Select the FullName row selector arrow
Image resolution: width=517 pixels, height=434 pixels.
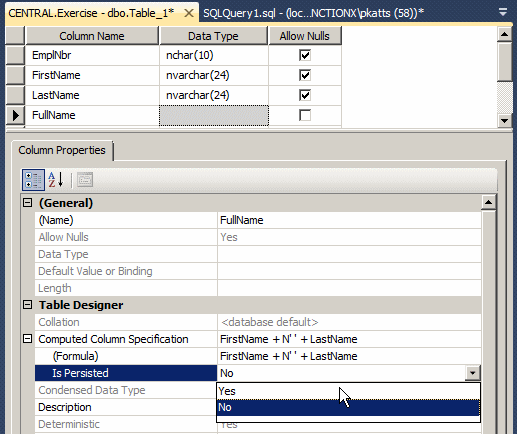pyautogui.click(x=15, y=115)
